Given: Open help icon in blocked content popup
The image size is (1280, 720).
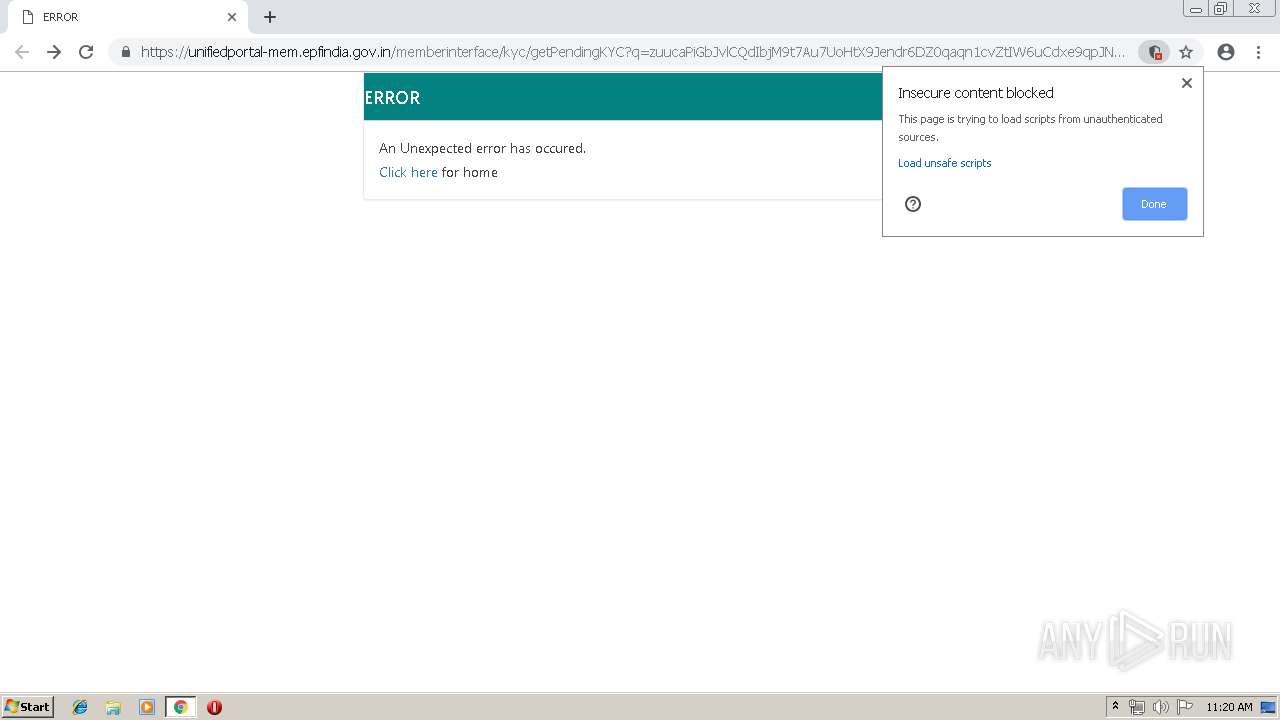Looking at the screenshot, I should (x=913, y=204).
